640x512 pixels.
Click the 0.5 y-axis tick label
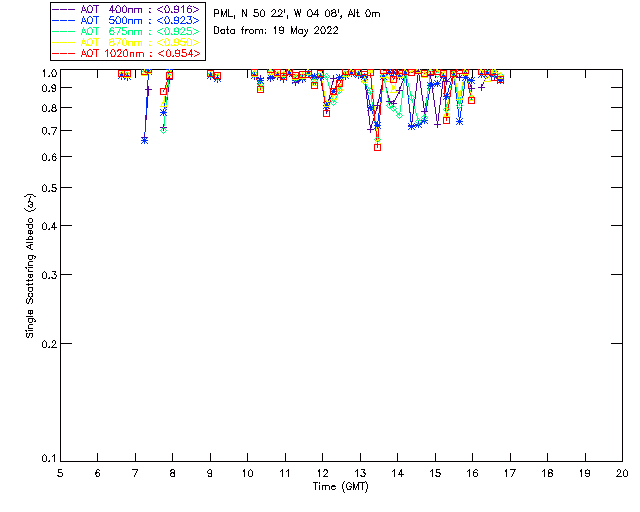[49, 188]
